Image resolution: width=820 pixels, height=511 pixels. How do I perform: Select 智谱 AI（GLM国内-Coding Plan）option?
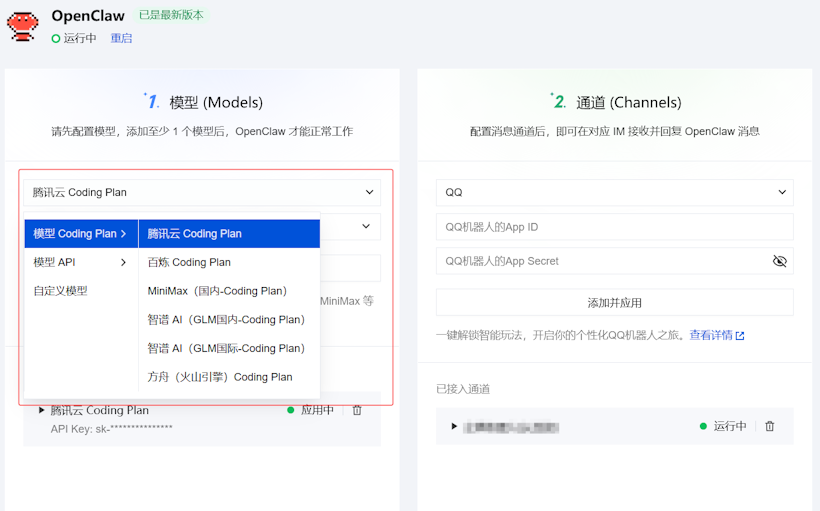(x=229, y=320)
